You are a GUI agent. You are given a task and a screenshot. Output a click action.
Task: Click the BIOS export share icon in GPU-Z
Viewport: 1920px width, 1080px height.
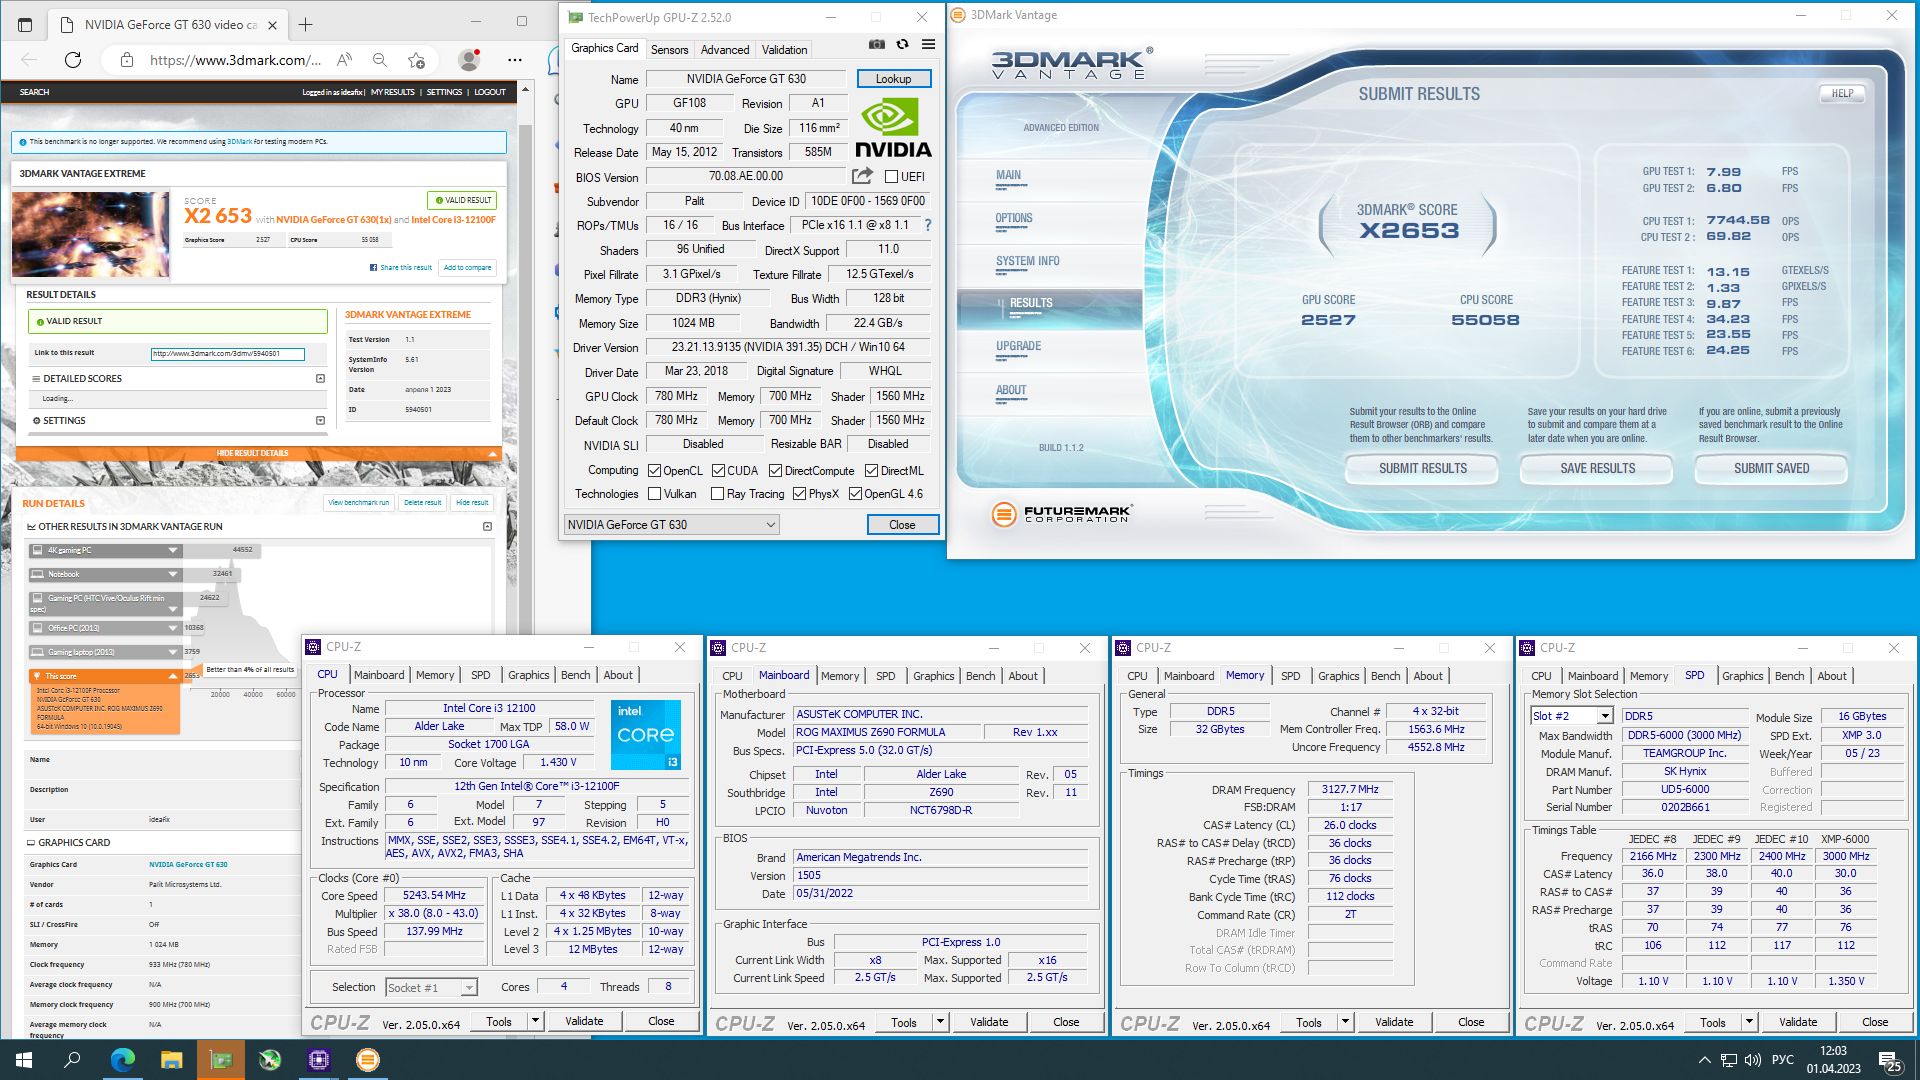[x=862, y=176]
